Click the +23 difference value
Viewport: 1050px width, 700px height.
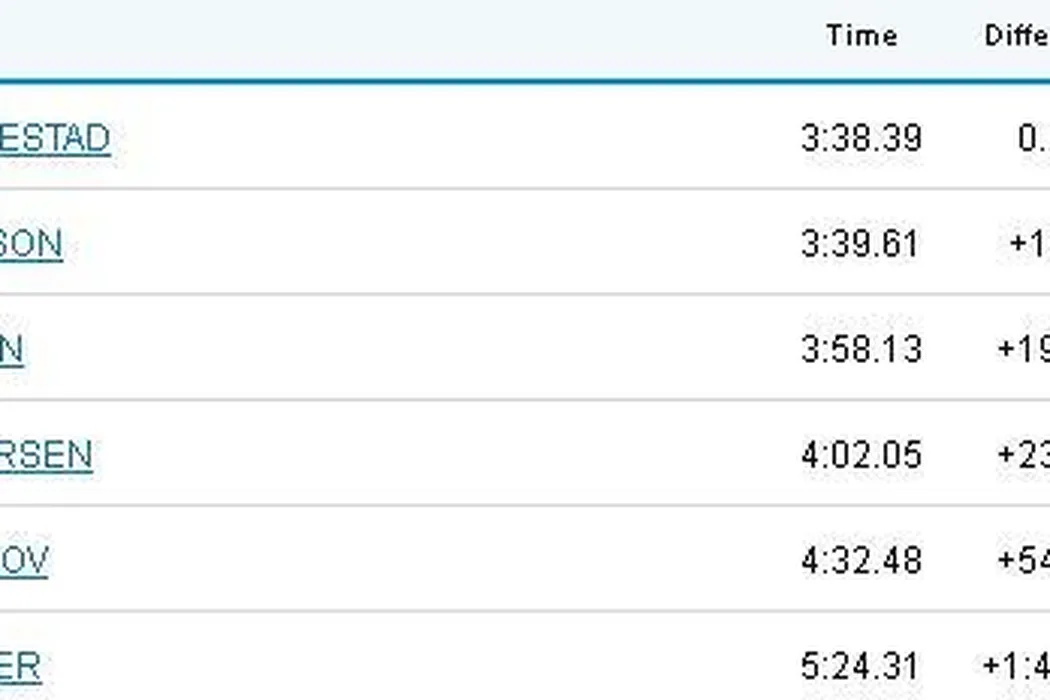1023,456
